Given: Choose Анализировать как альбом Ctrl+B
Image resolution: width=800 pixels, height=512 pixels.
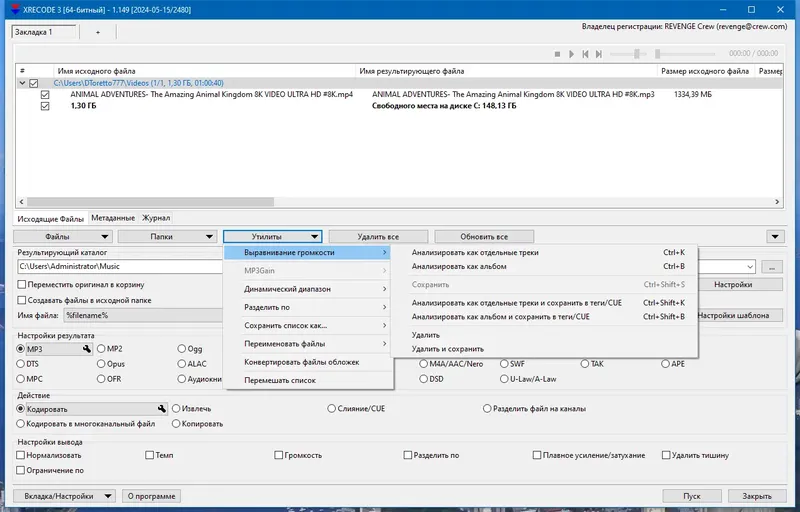Looking at the screenshot, I should tap(544, 266).
